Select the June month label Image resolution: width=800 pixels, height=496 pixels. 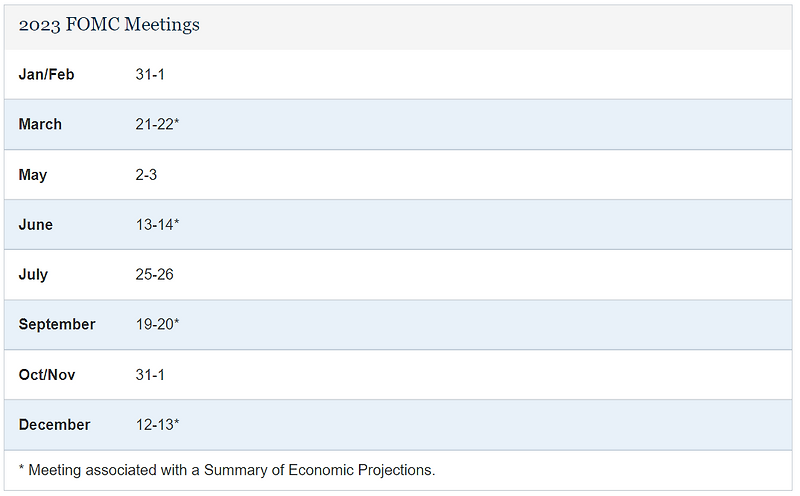click(x=36, y=225)
